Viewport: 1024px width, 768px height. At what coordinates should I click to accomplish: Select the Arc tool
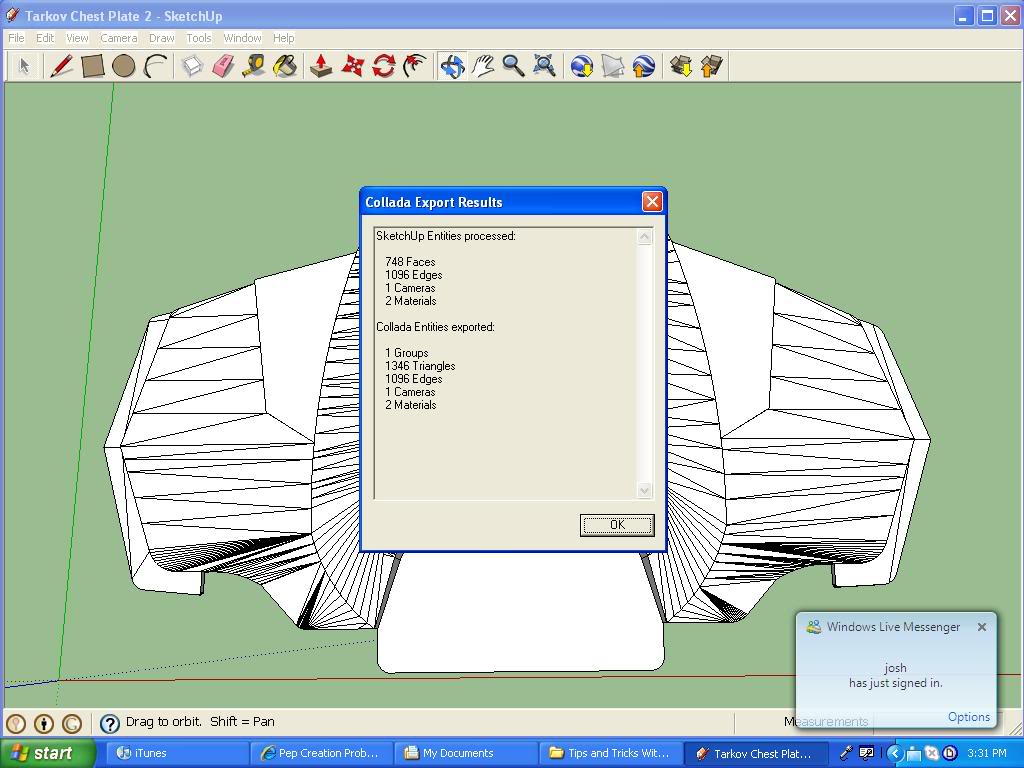pyautogui.click(x=155, y=67)
